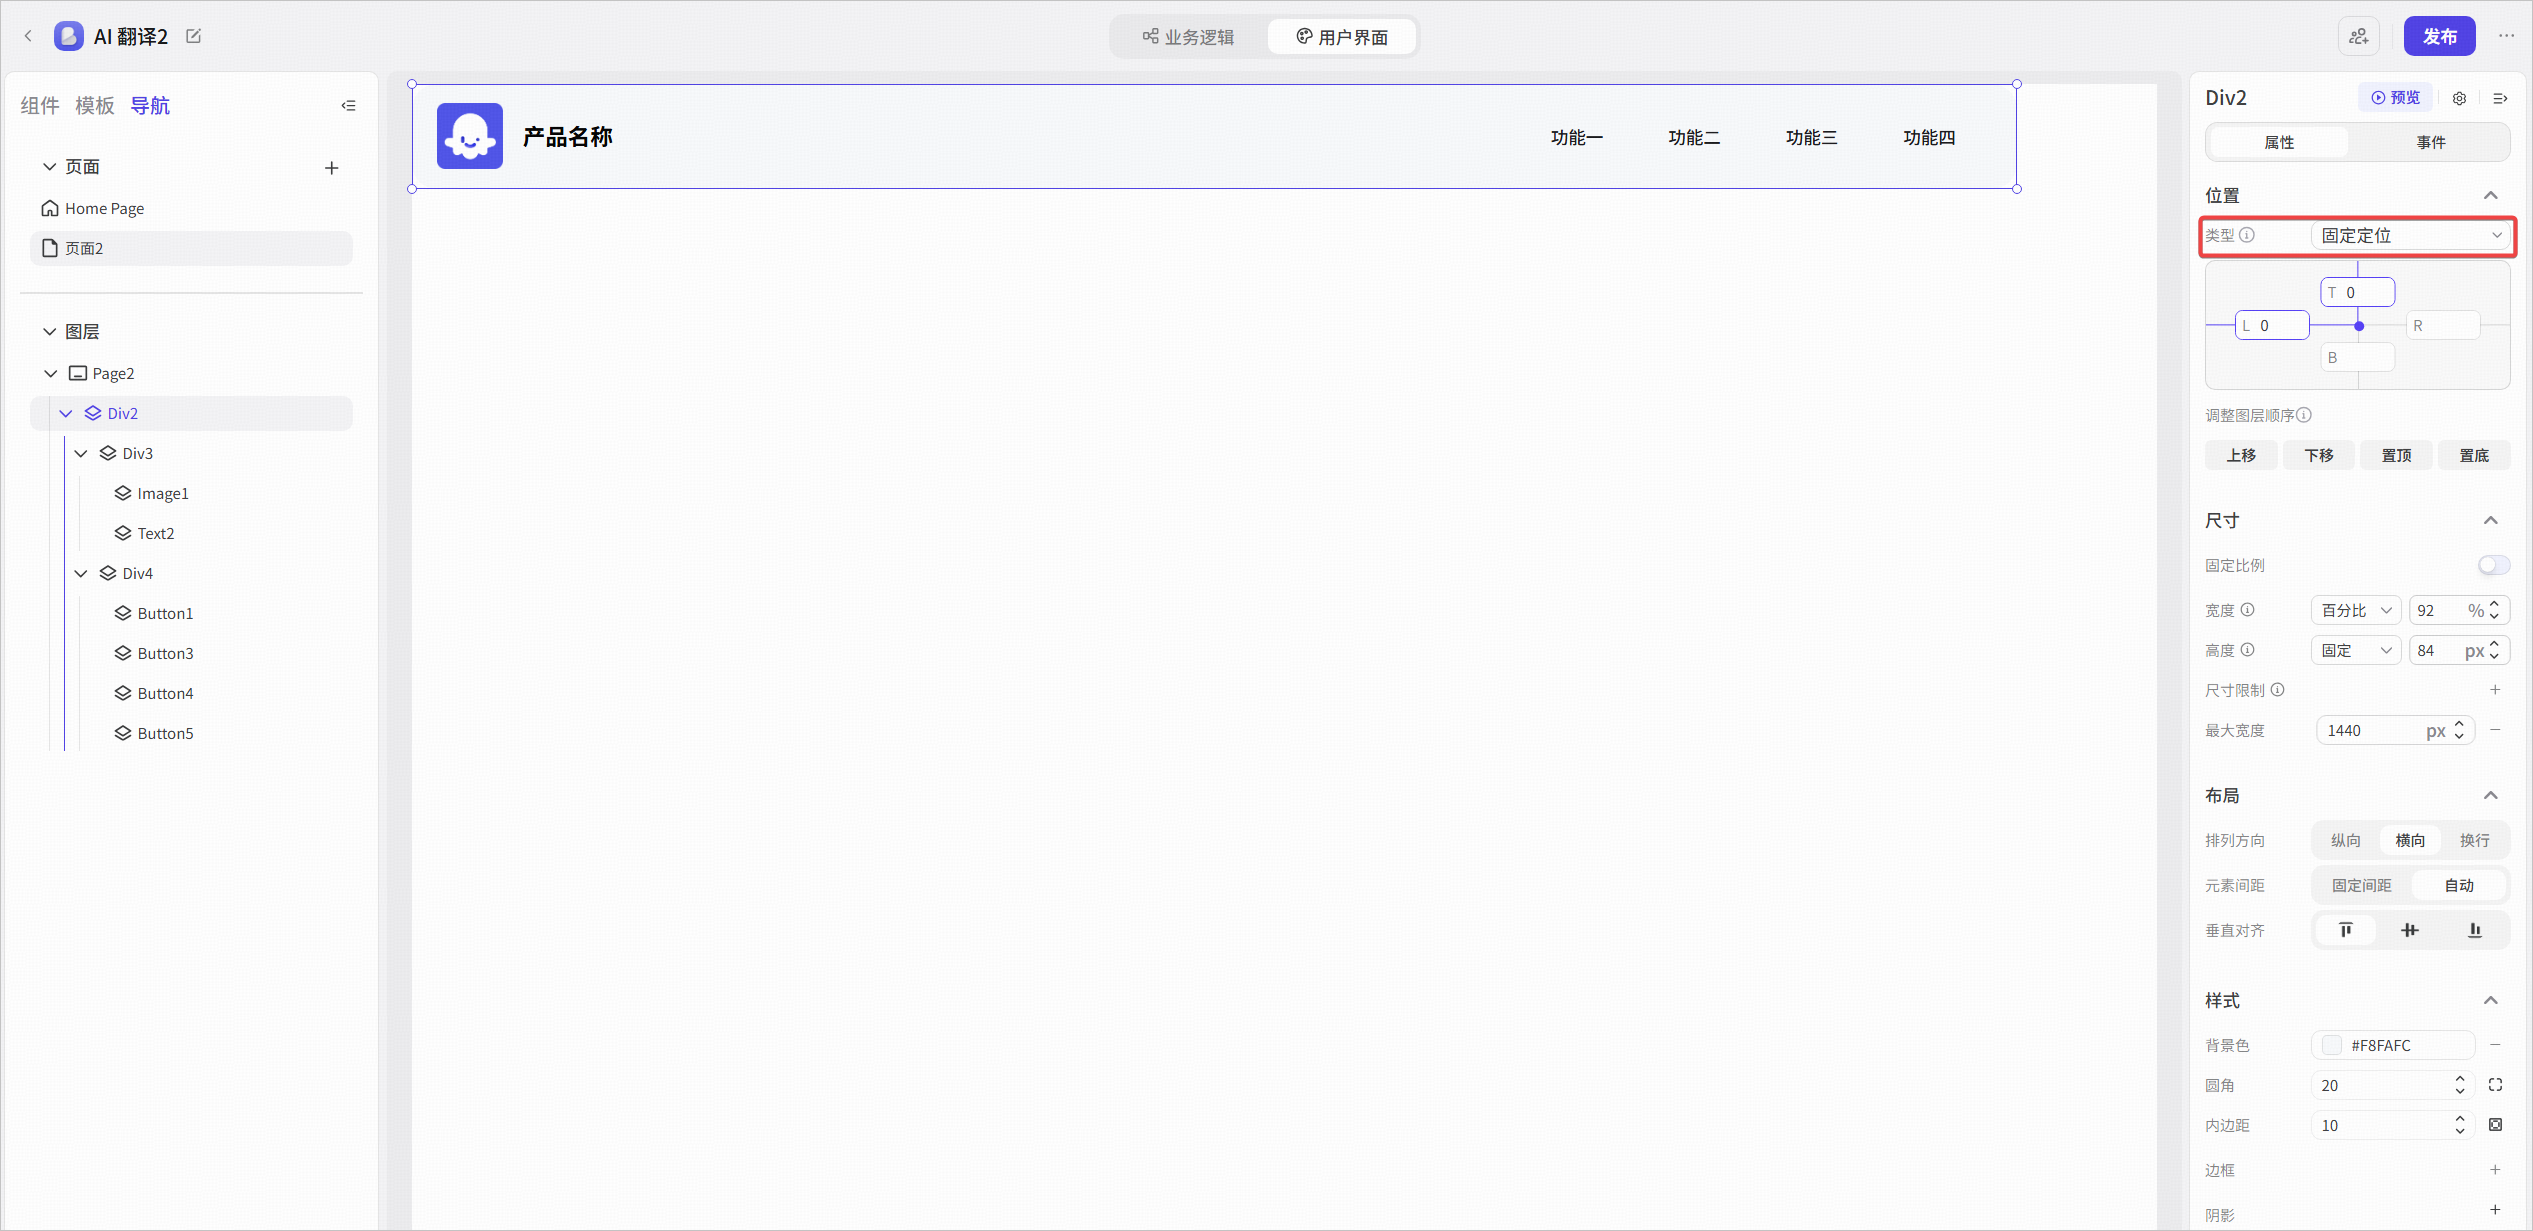Click the 尺寸限制 info icon
This screenshot has width=2533, height=1231.
pyautogui.click(x=2277, y=690)
